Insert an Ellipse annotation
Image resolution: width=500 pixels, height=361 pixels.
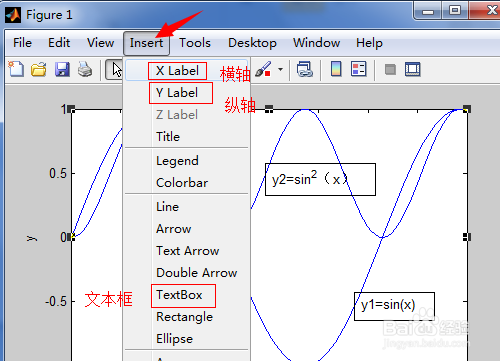pyautogui.click(x=187, y=339)
